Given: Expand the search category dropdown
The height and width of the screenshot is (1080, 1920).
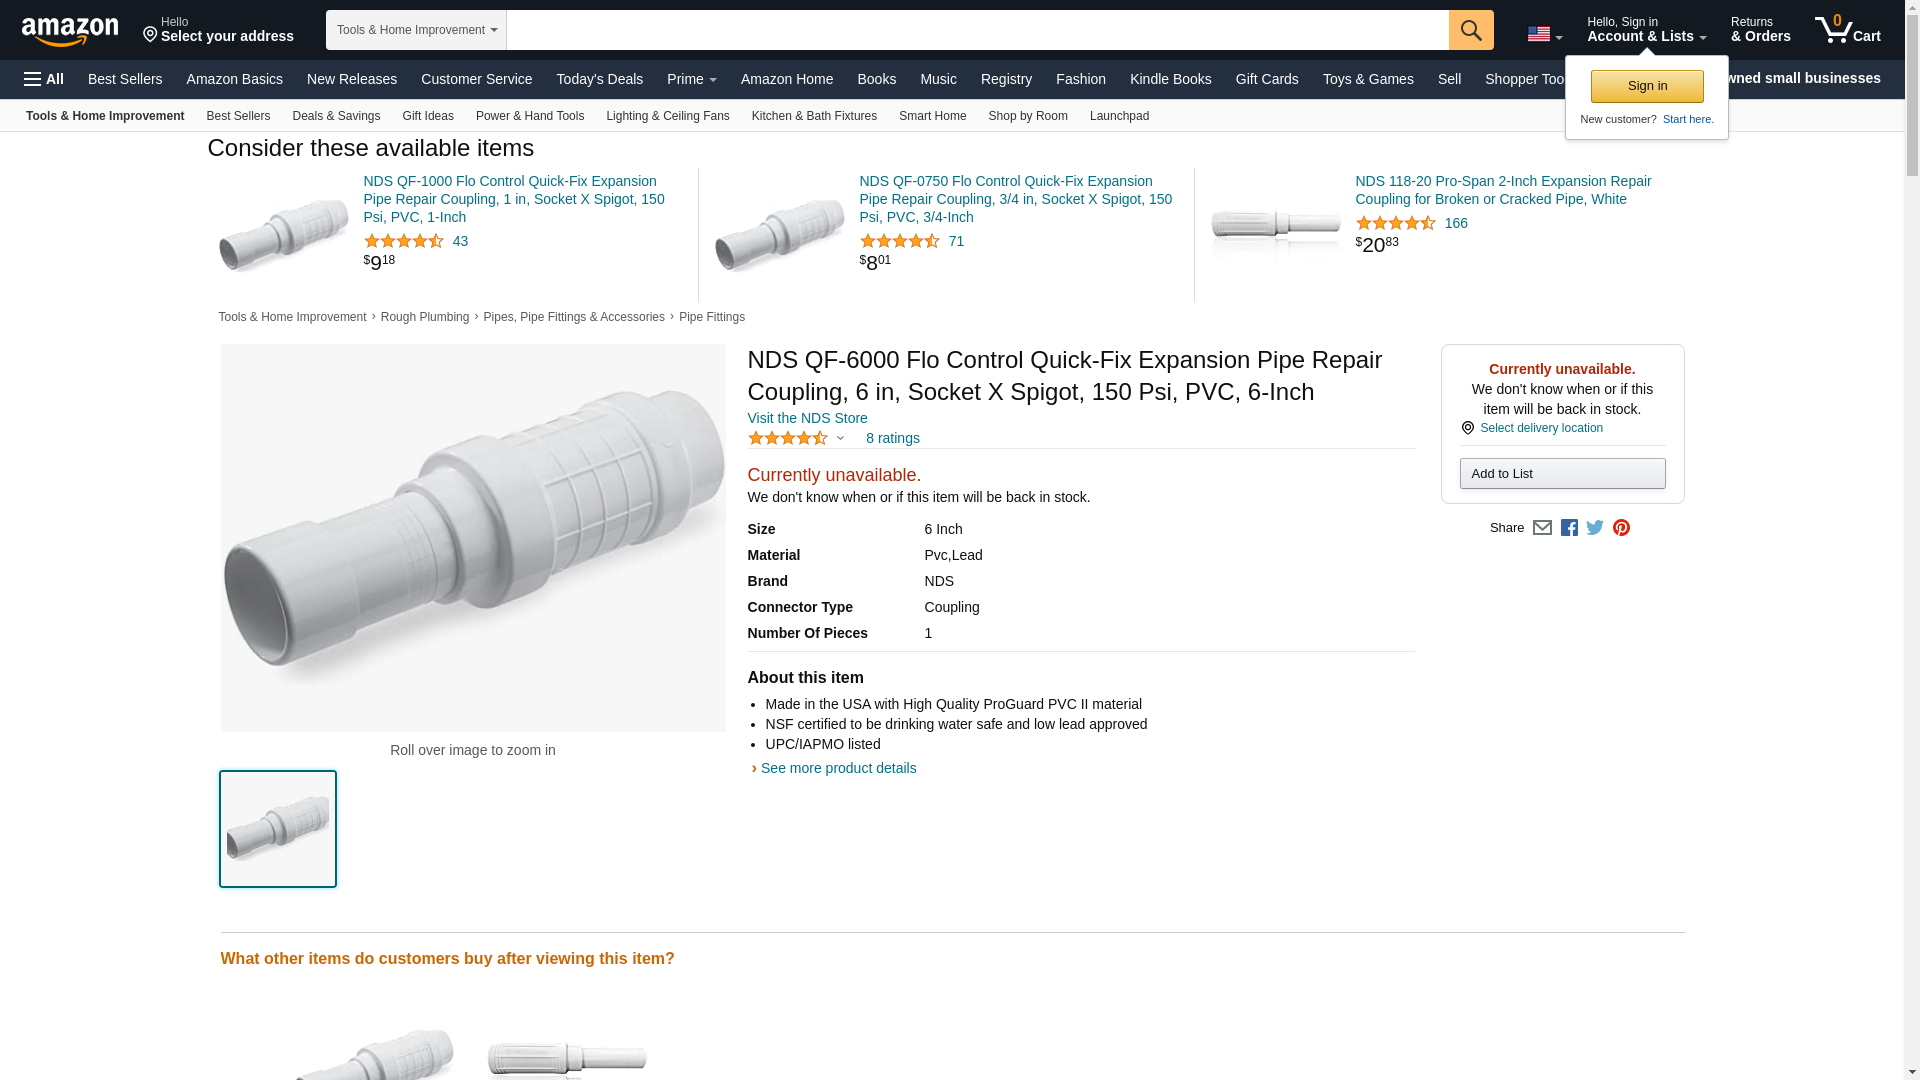Looking at the screenshot, I should (416, 30).
